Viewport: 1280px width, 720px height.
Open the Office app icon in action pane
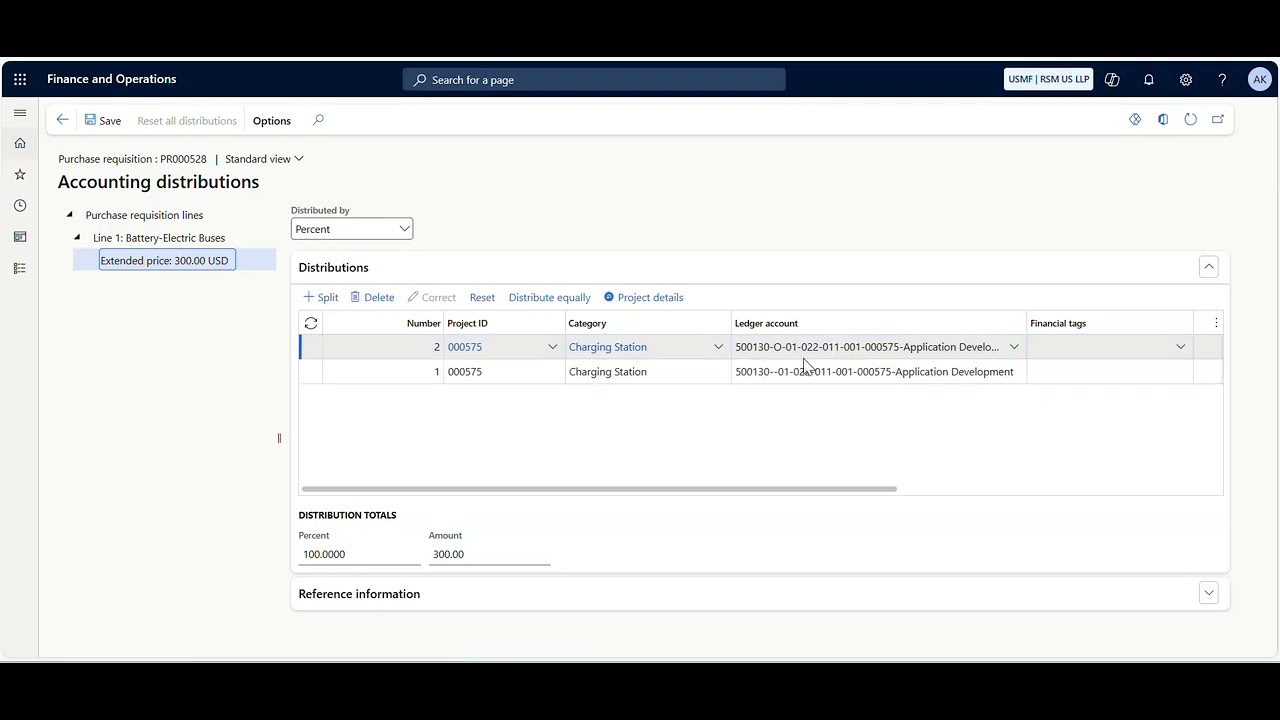[x=1163, y=120]
